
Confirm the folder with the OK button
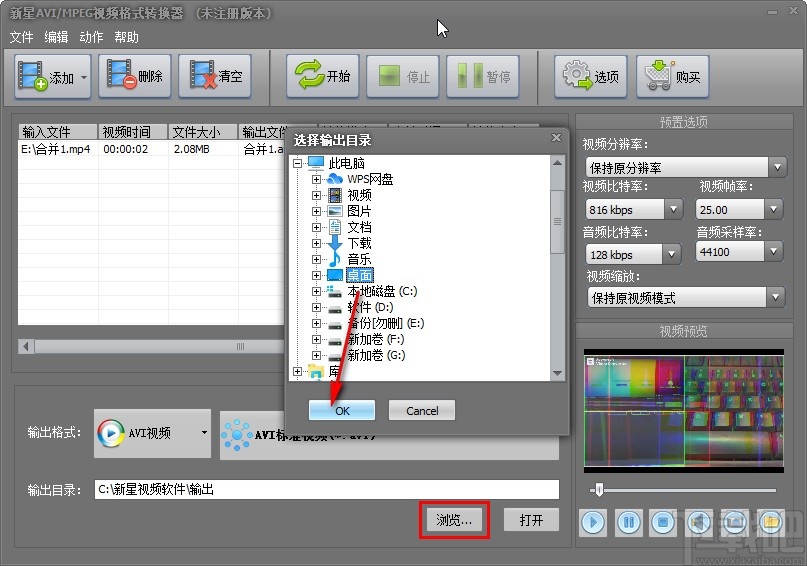[342, 411]
